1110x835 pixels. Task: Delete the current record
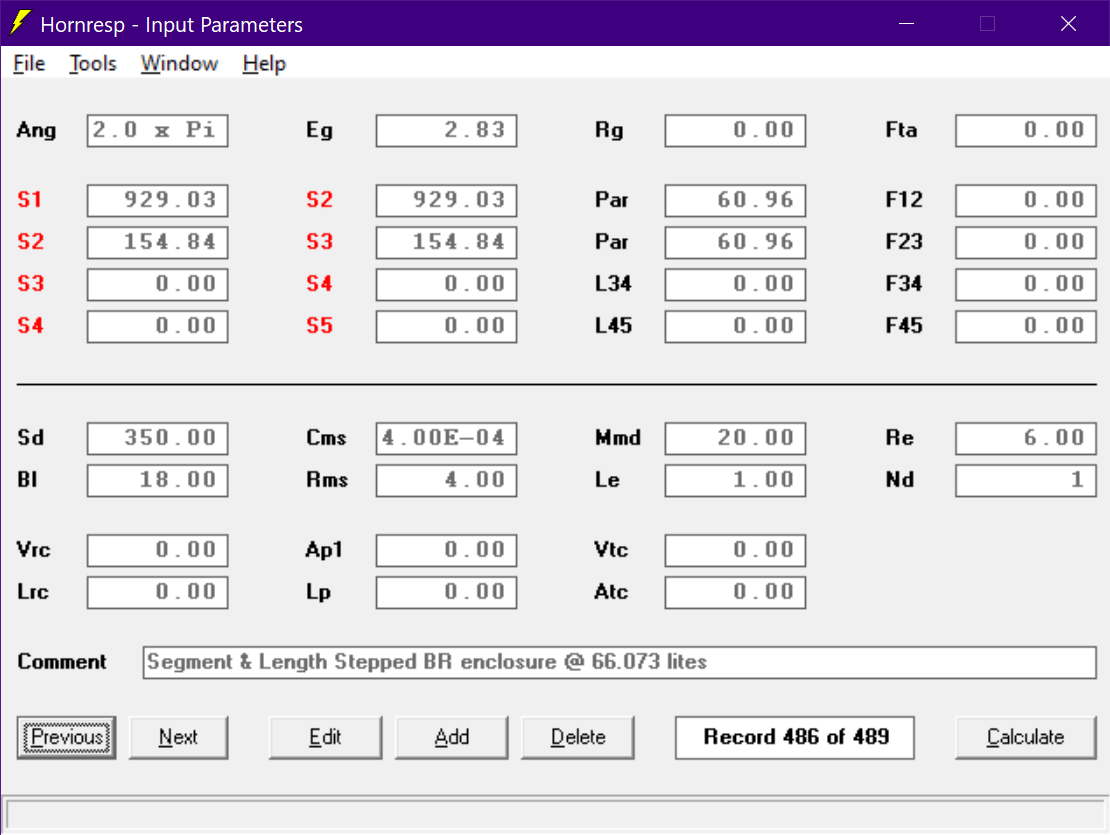(x=578, y=737)
